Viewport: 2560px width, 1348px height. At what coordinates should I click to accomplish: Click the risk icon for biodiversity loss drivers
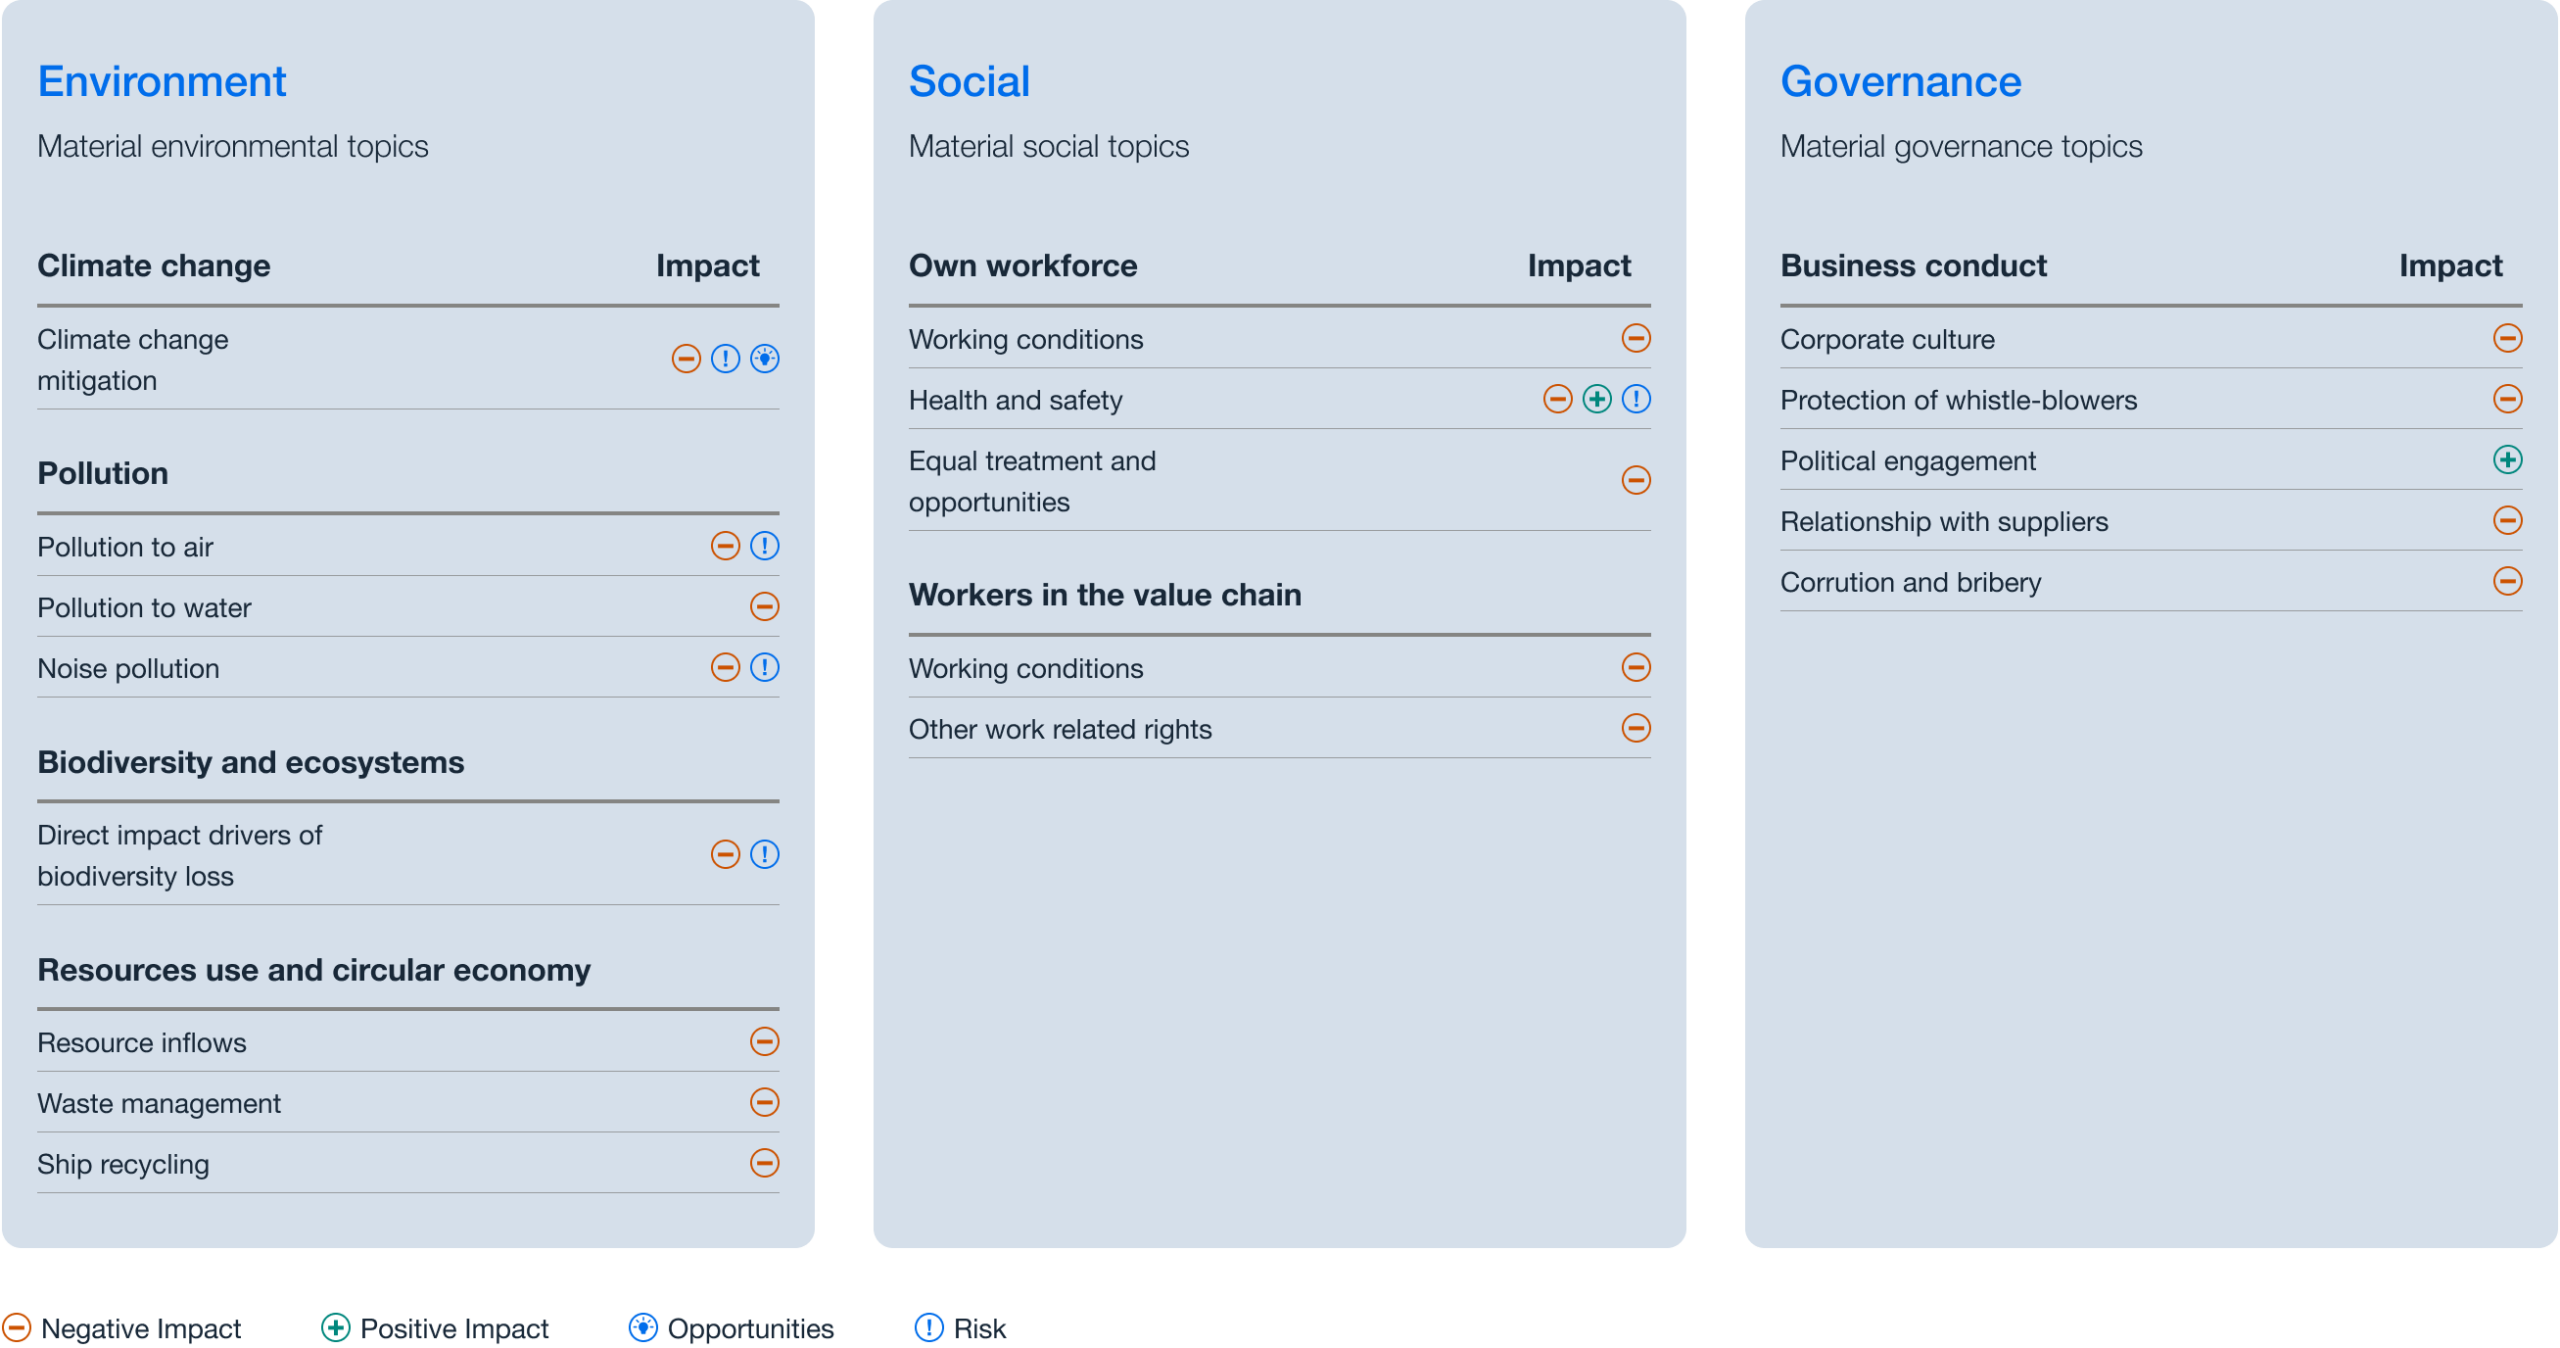(x=765, y=855)
